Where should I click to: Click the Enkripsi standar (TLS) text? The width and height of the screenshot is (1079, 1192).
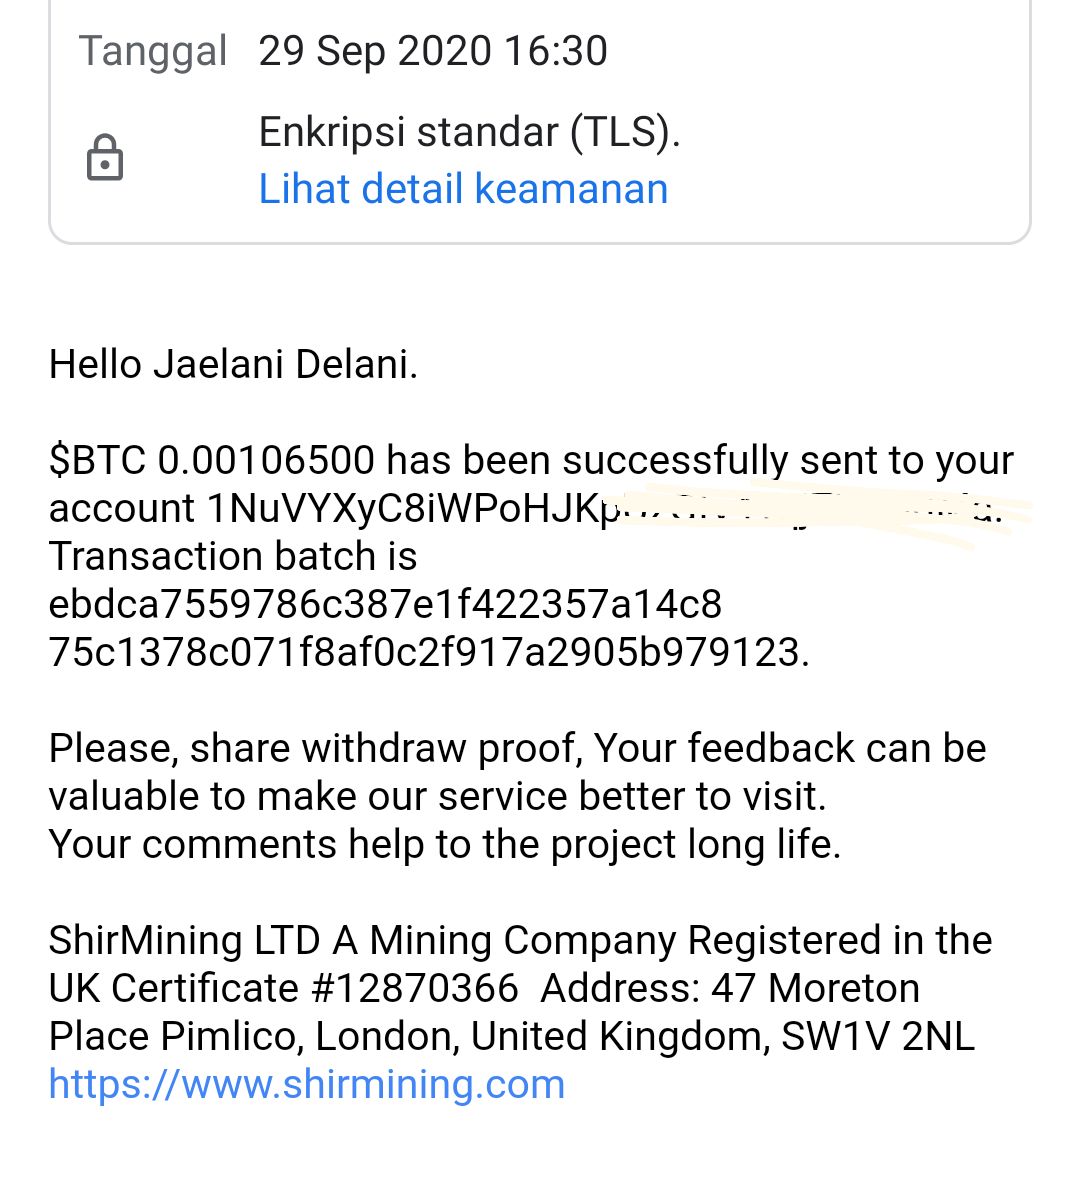(x=469, y=132)
